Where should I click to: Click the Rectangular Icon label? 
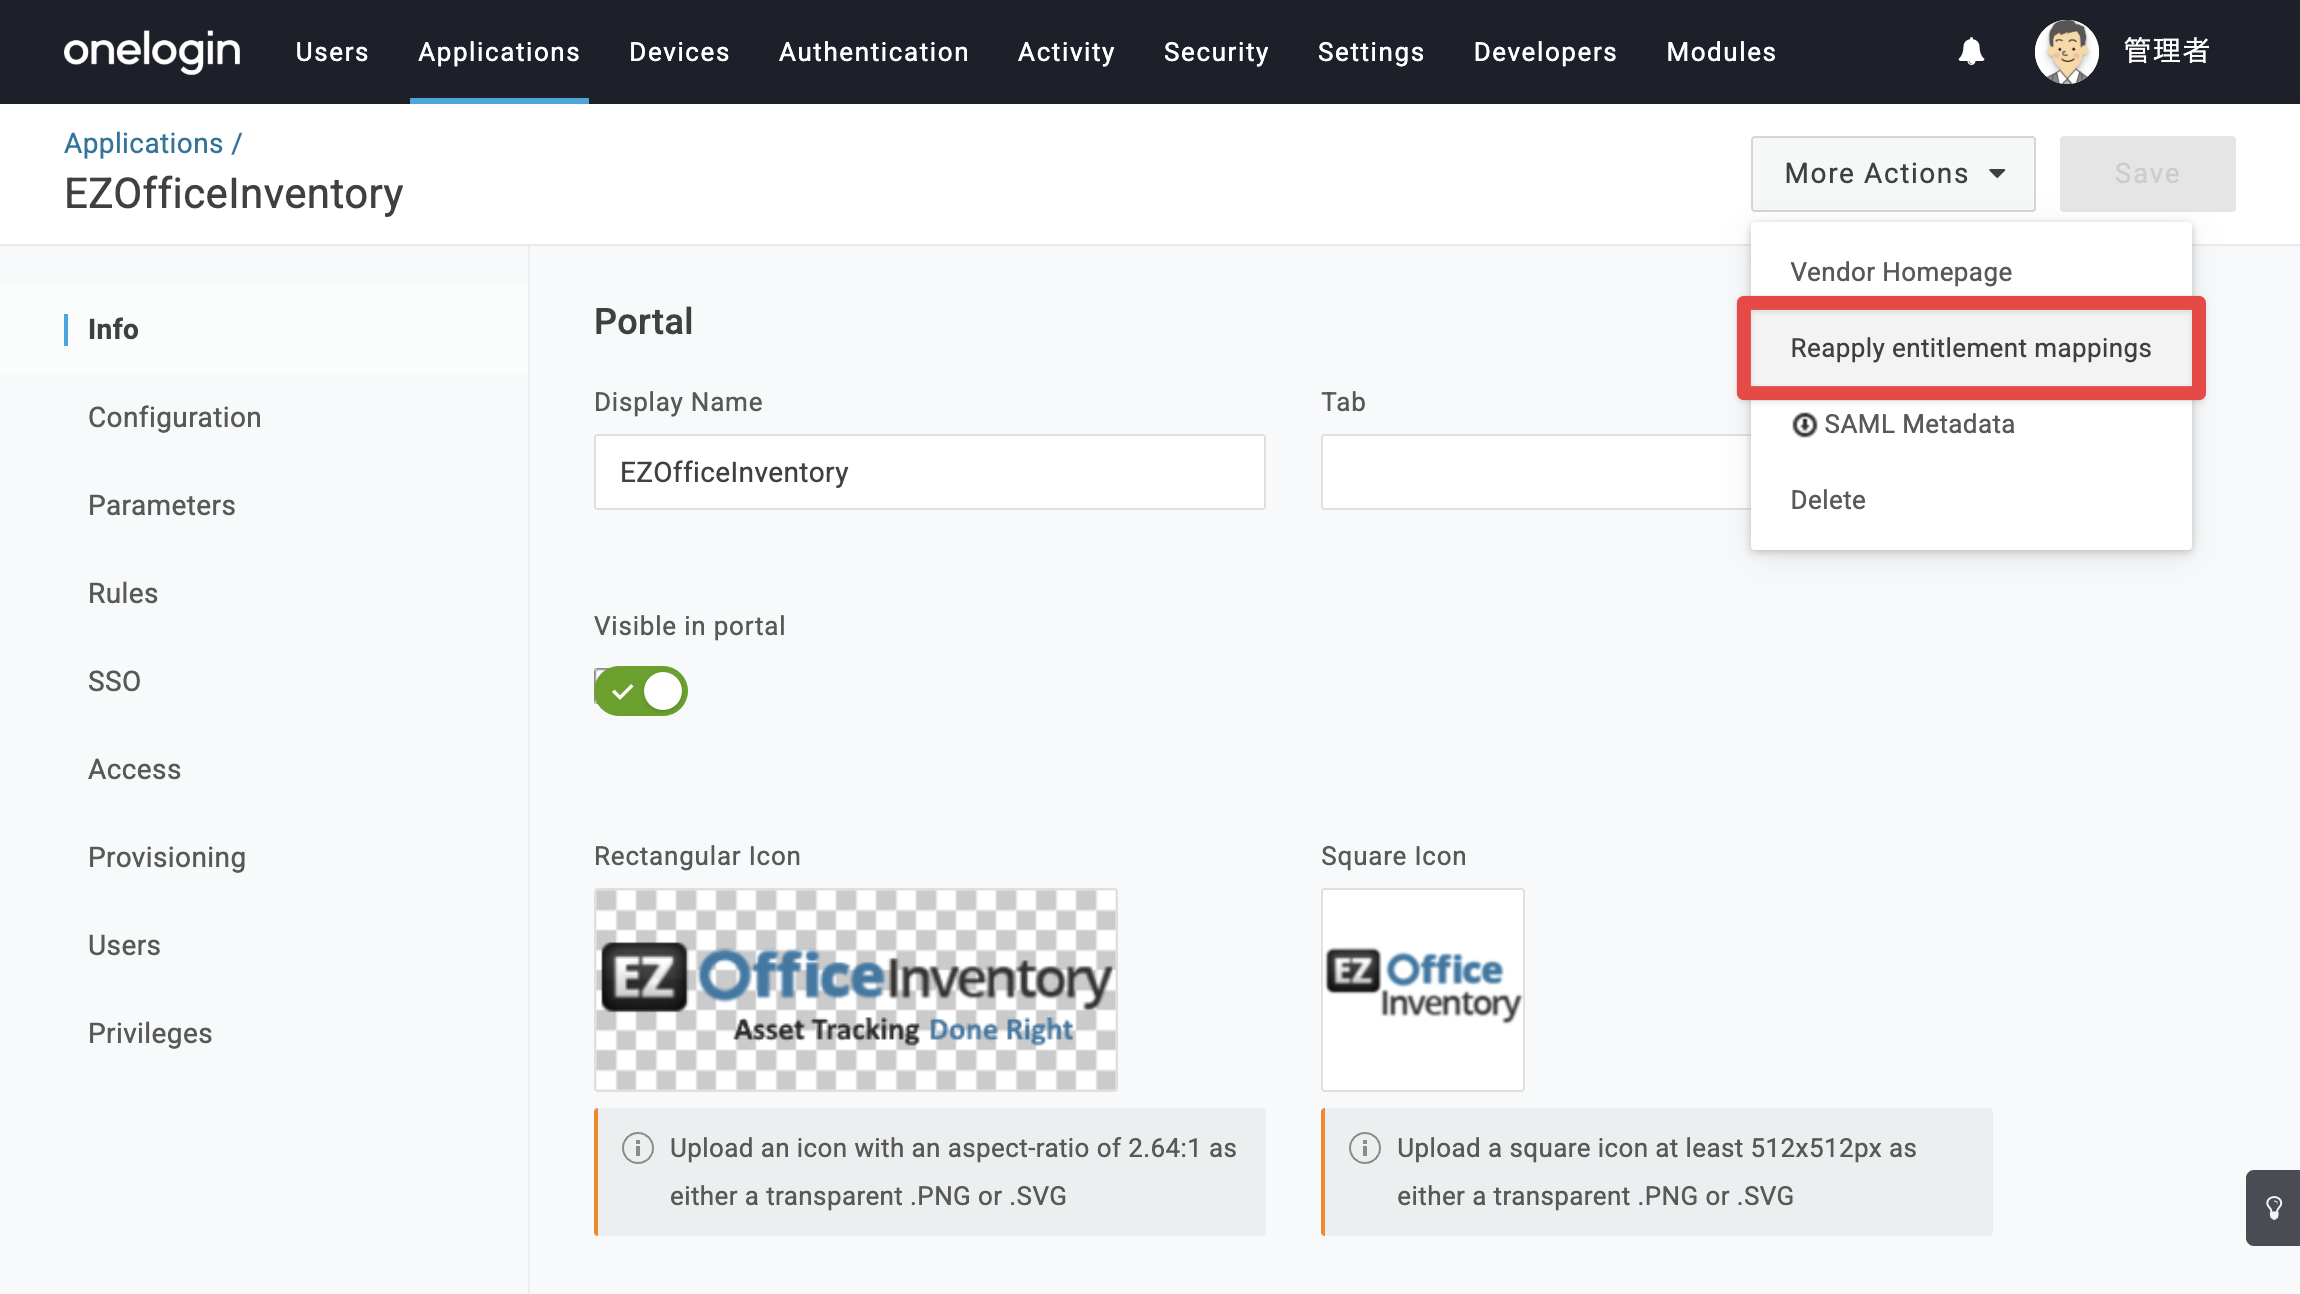click(x=697, y=856)
